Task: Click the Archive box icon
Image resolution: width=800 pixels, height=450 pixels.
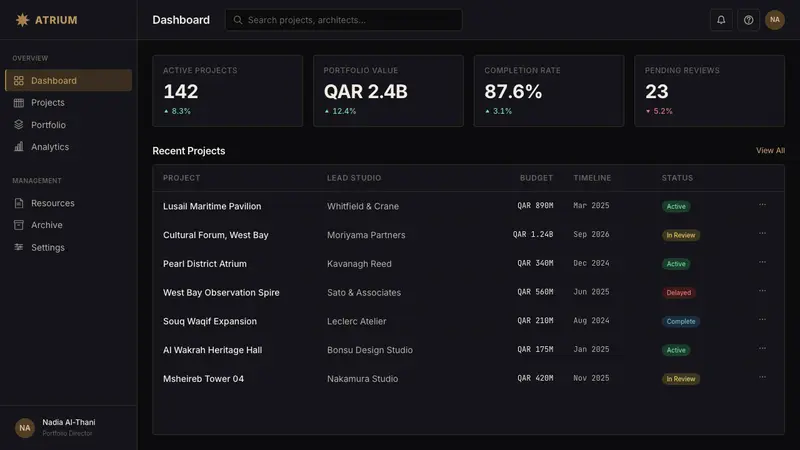Action: click(19, 225)
